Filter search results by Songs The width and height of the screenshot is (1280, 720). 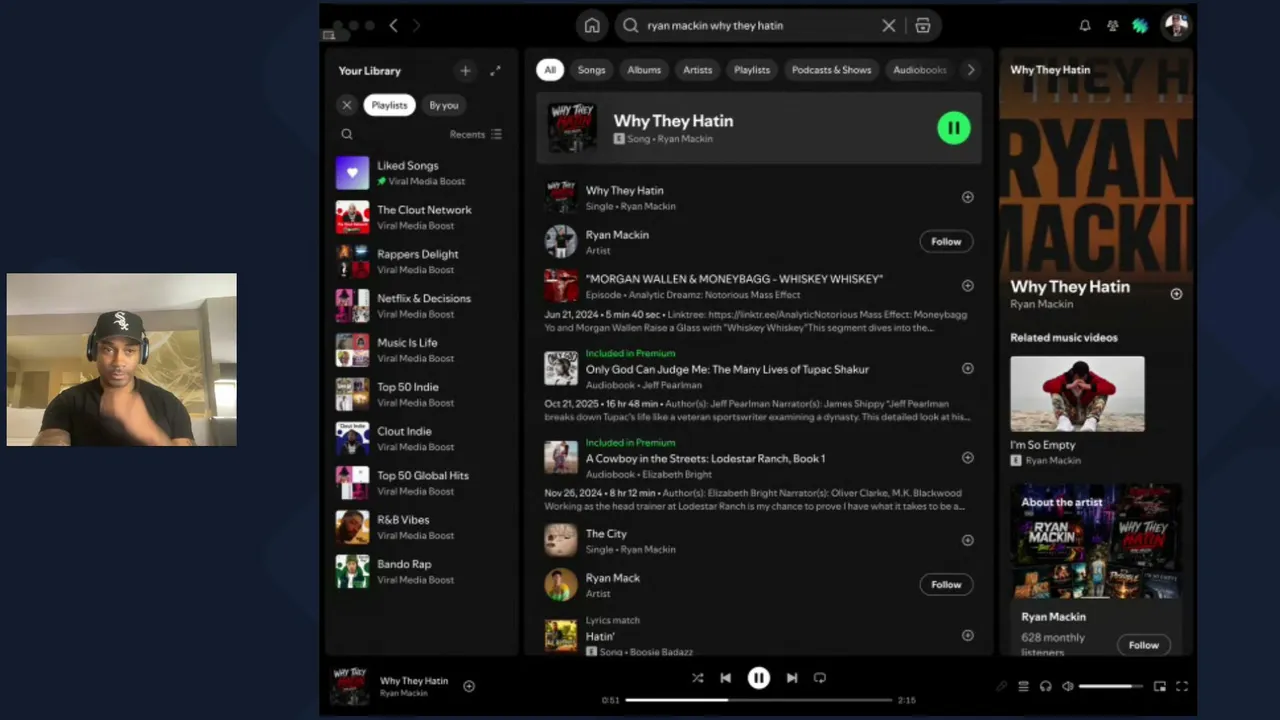(592, 70)
